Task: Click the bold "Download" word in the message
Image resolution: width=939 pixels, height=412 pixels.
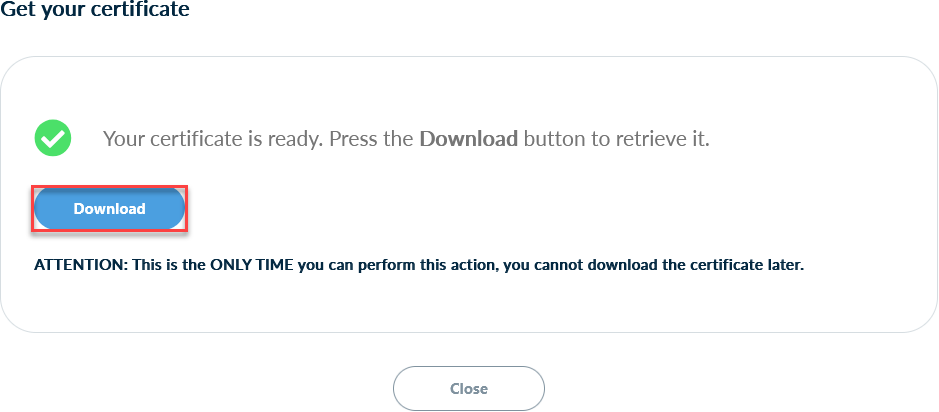Action: (x=468, y=139)
